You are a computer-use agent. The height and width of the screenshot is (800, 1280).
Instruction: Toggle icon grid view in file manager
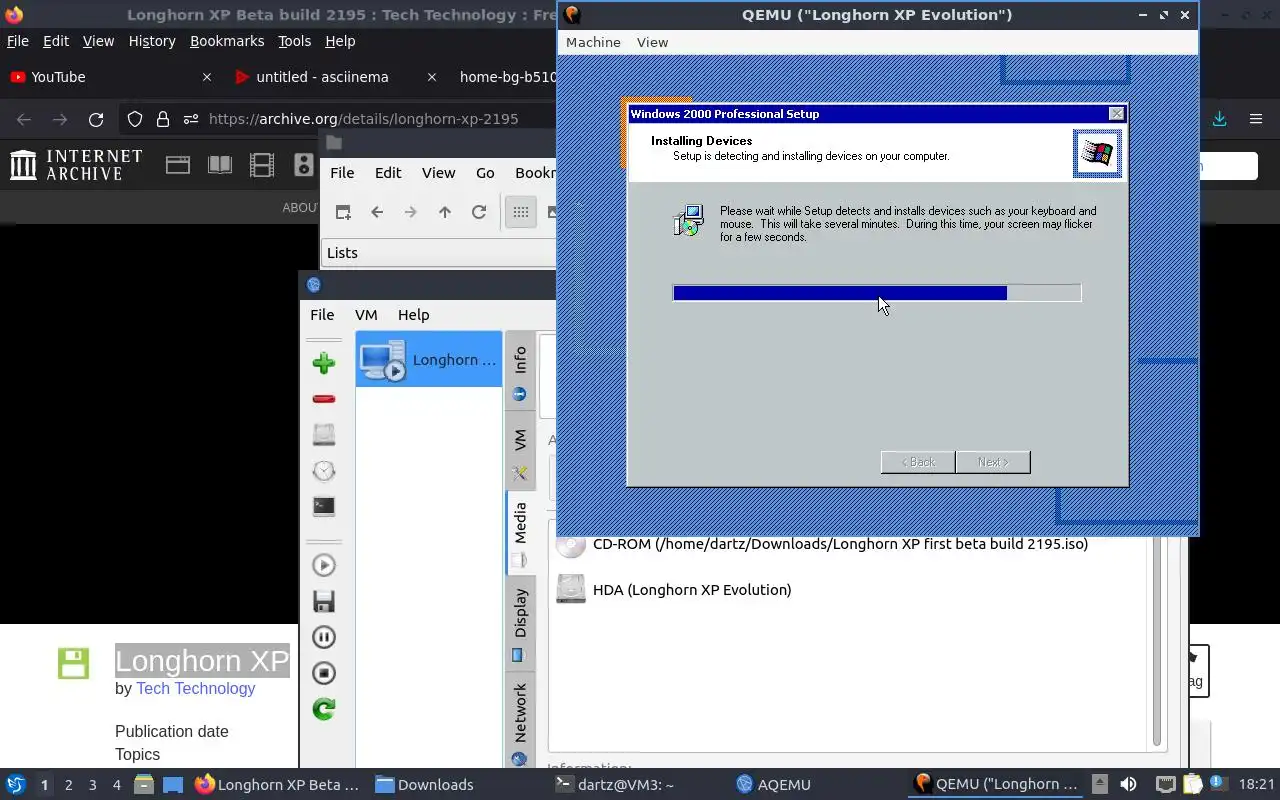[x=521, y=212]
